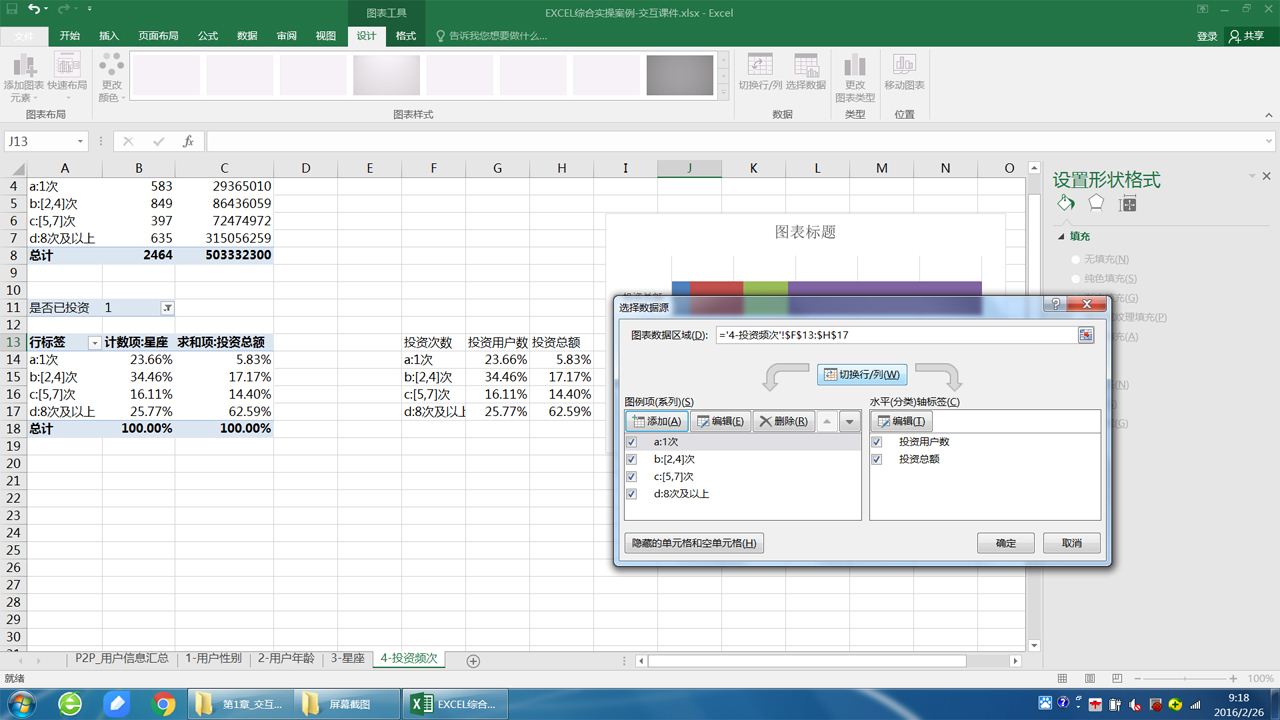Open Add Chart Element (添加图表元素)
Image resolution: width=1280 pixels, height=720 pixels.
pyautogui.click(x=22, y=78)
